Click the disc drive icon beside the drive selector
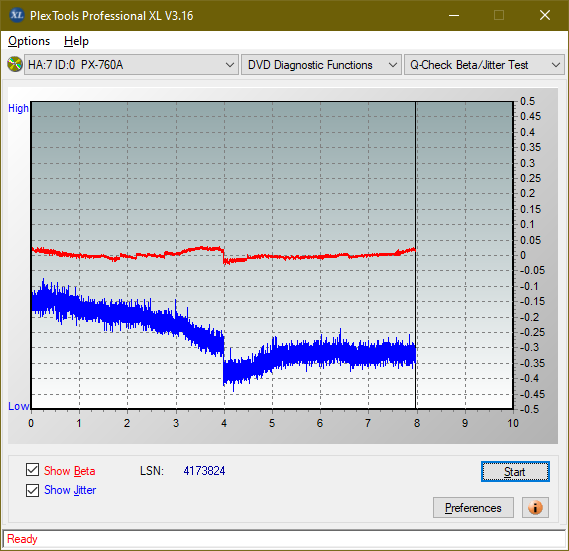 [x=15, y=65]
